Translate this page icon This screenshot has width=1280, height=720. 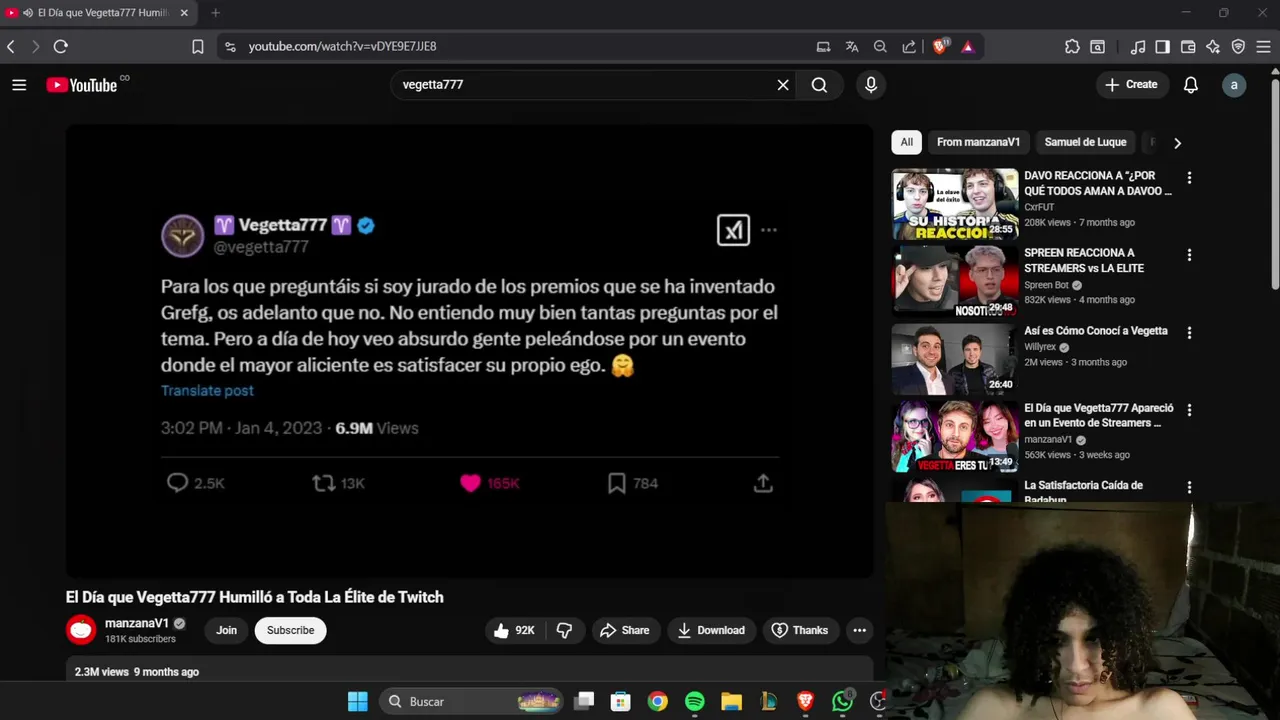[852, 46]
